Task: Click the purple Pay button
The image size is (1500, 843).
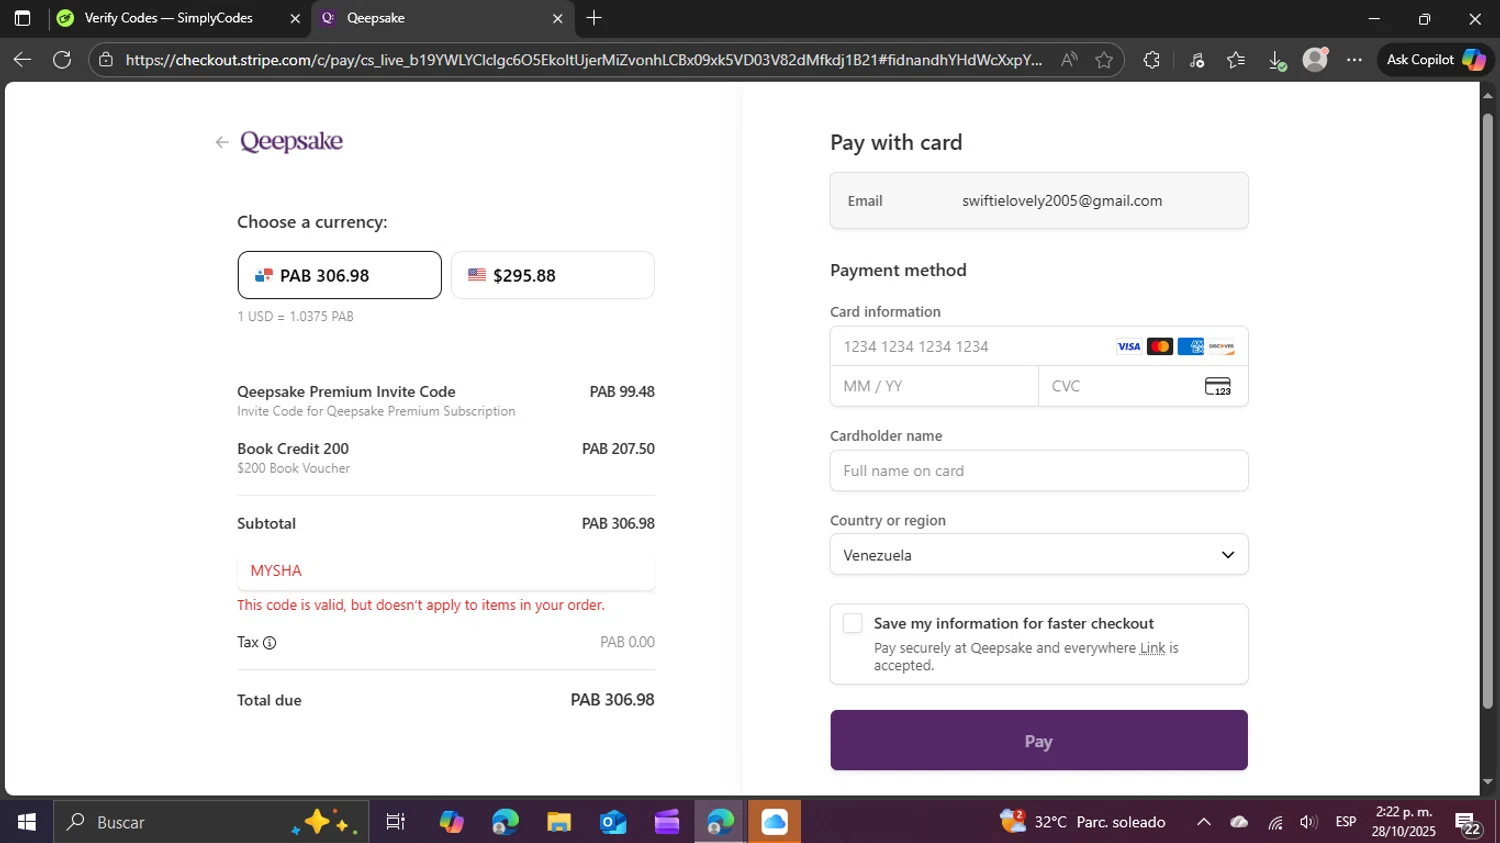Action: point(1039,741)
